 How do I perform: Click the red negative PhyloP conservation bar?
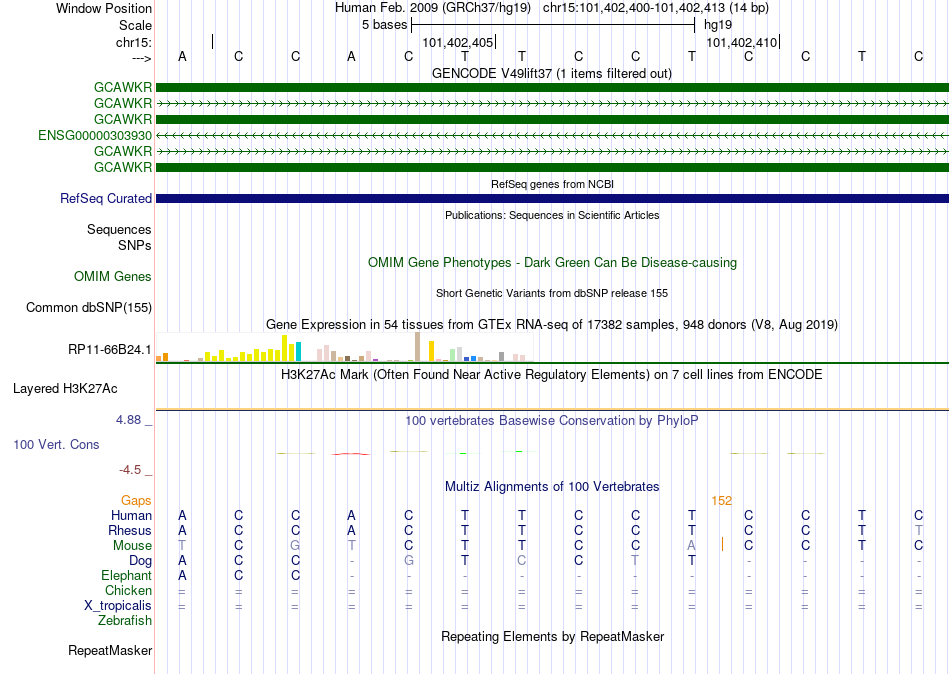[x=351, y=453]
